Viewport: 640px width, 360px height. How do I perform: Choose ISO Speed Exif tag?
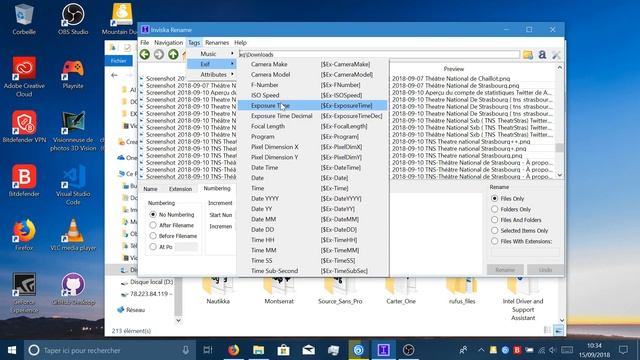(312, 95)
